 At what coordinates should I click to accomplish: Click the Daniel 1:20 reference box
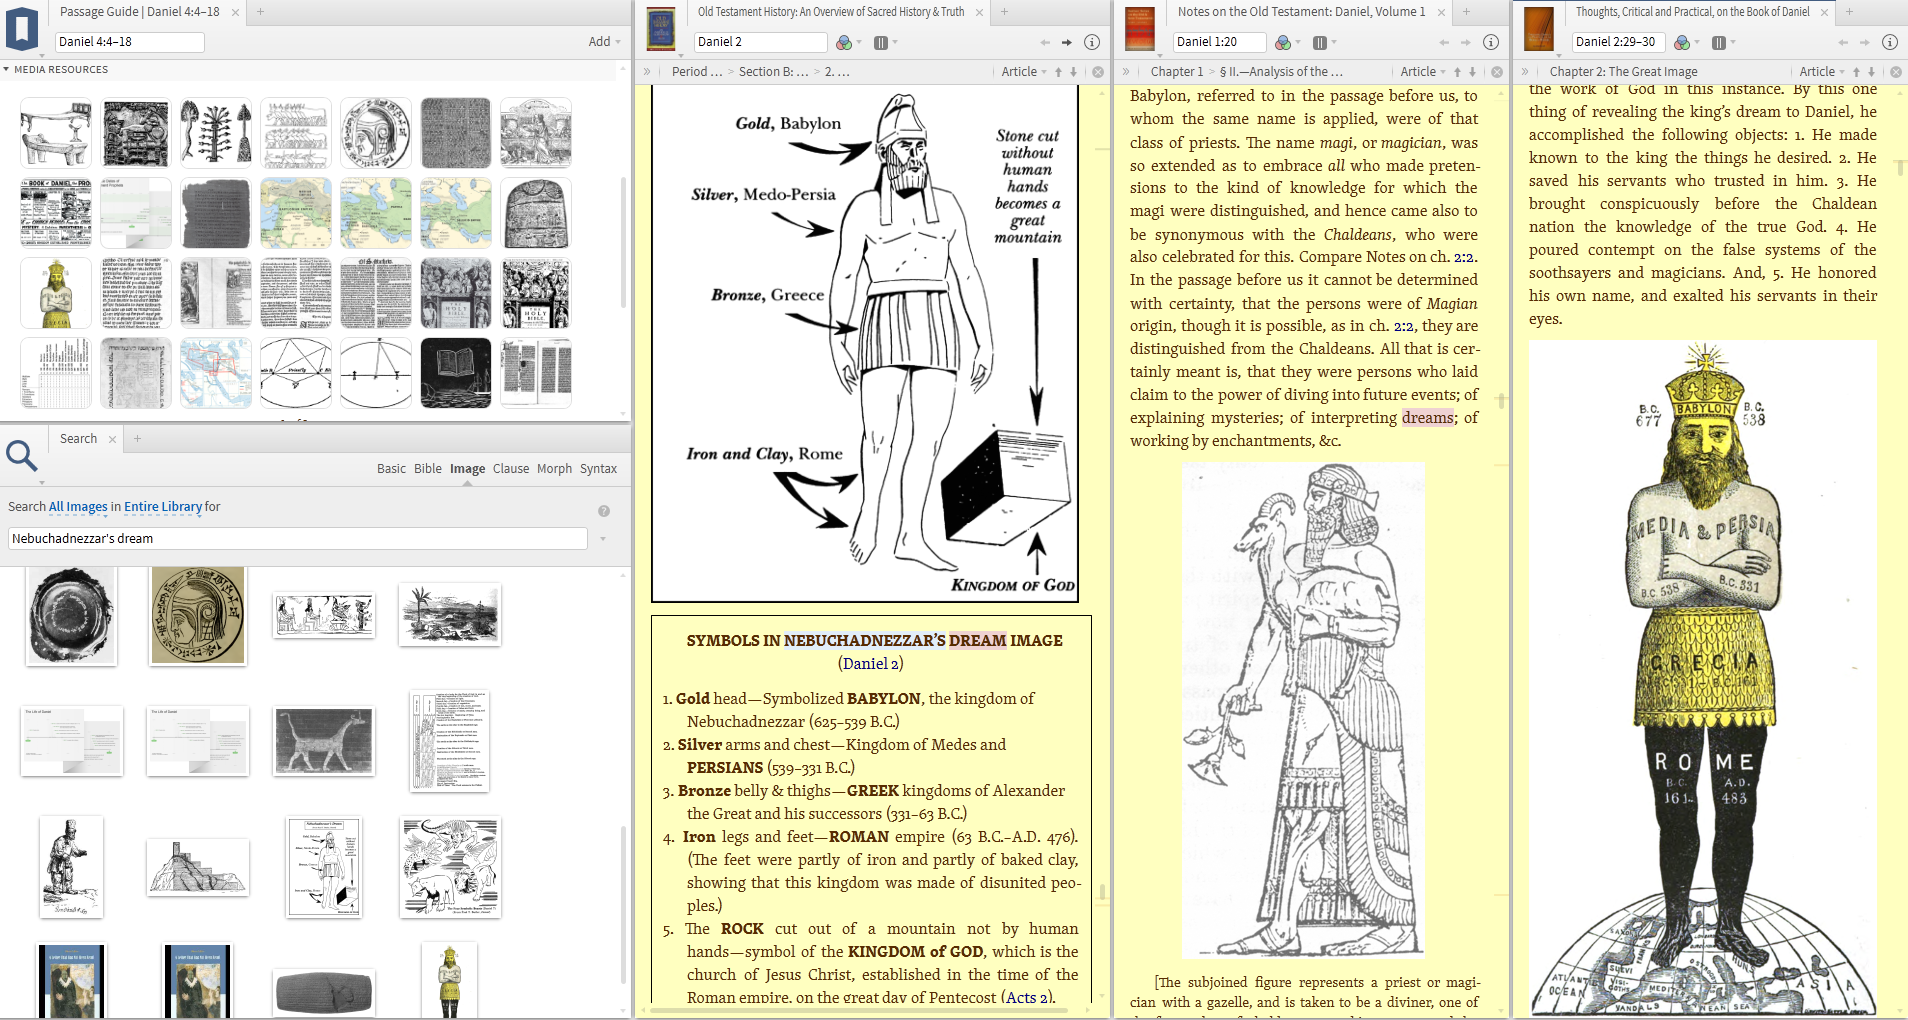pos(1219,42)
